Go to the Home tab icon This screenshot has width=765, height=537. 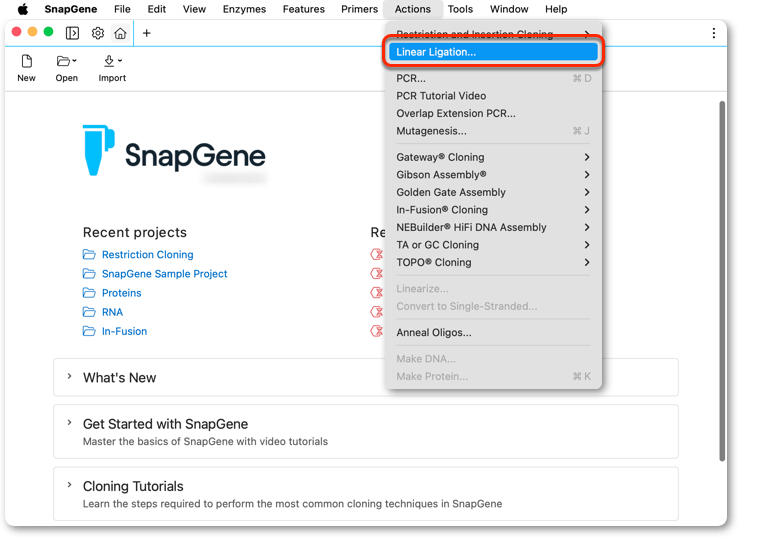[120, 33]
